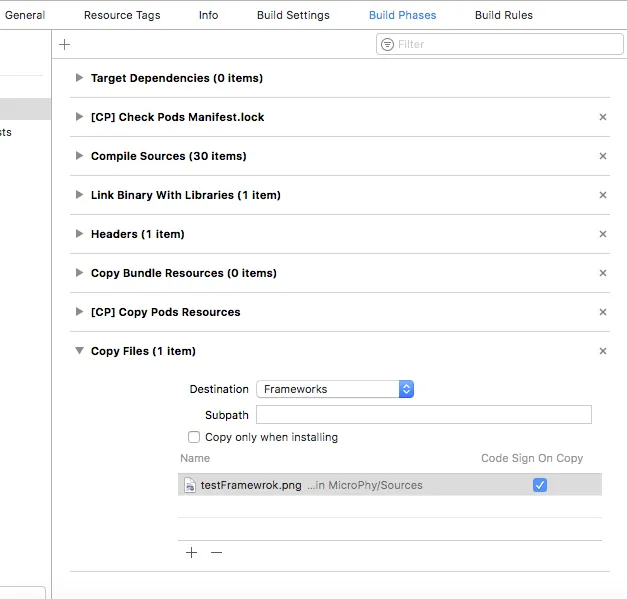Image resolution: width=627 pixels, height=599 pixels.
Task: Click the Name column header
Action: [x=195, y=458]
